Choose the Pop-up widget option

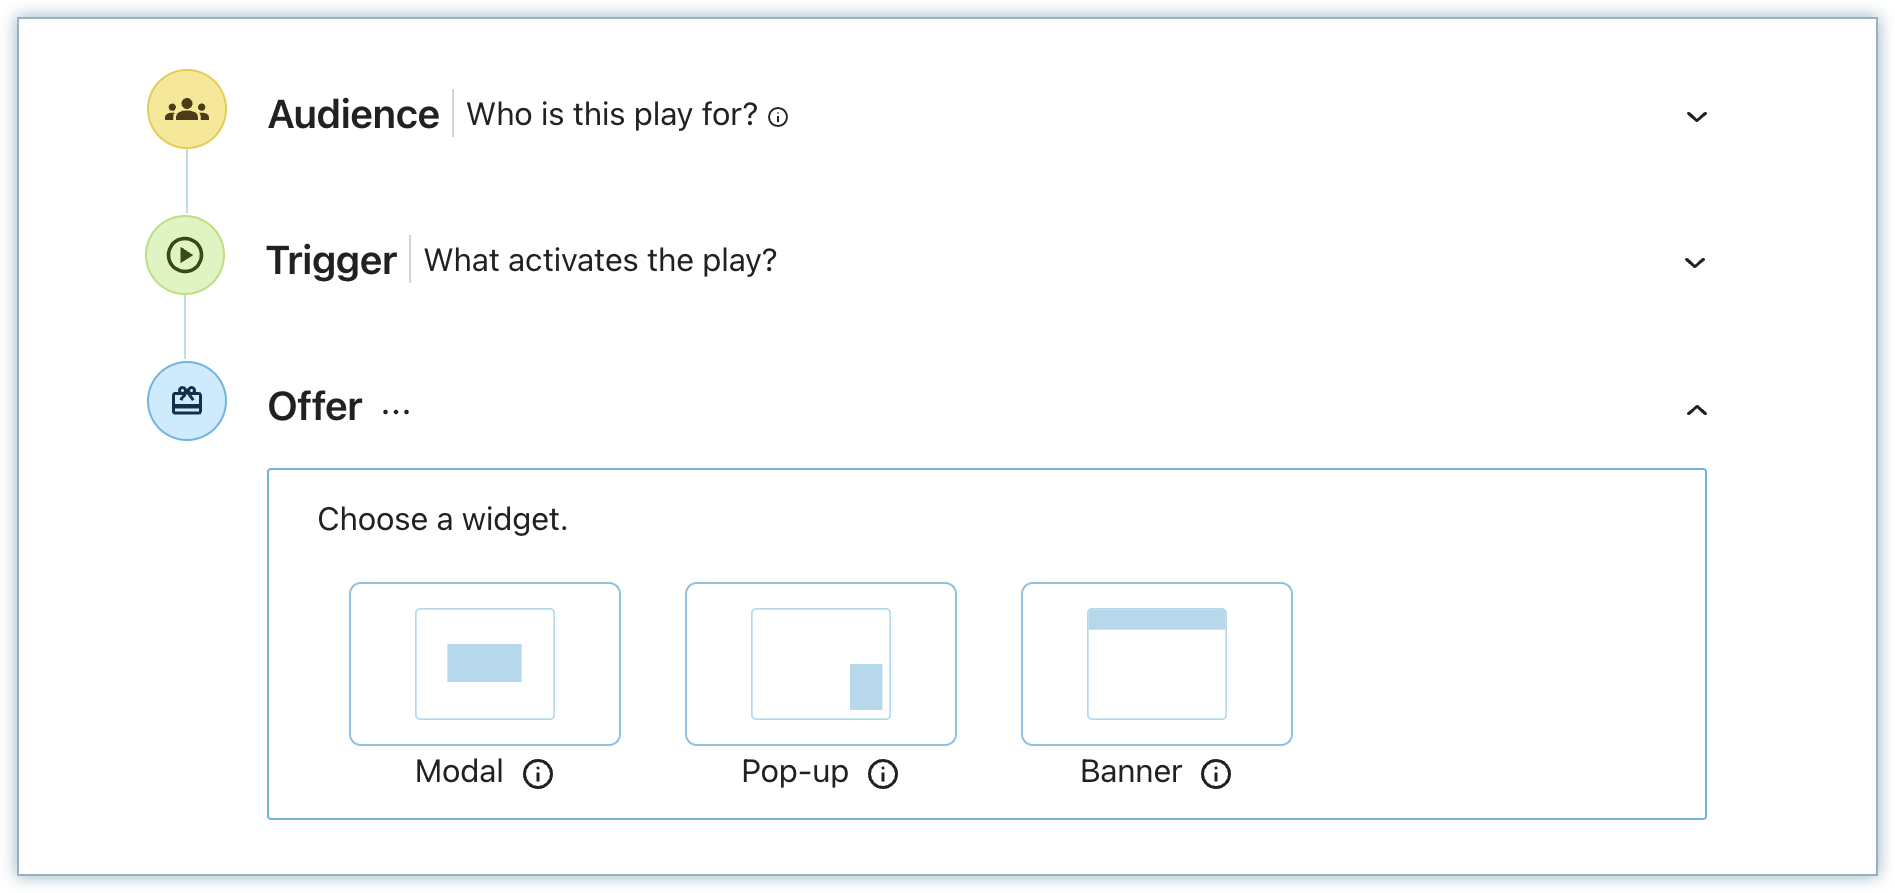[821, 664]
